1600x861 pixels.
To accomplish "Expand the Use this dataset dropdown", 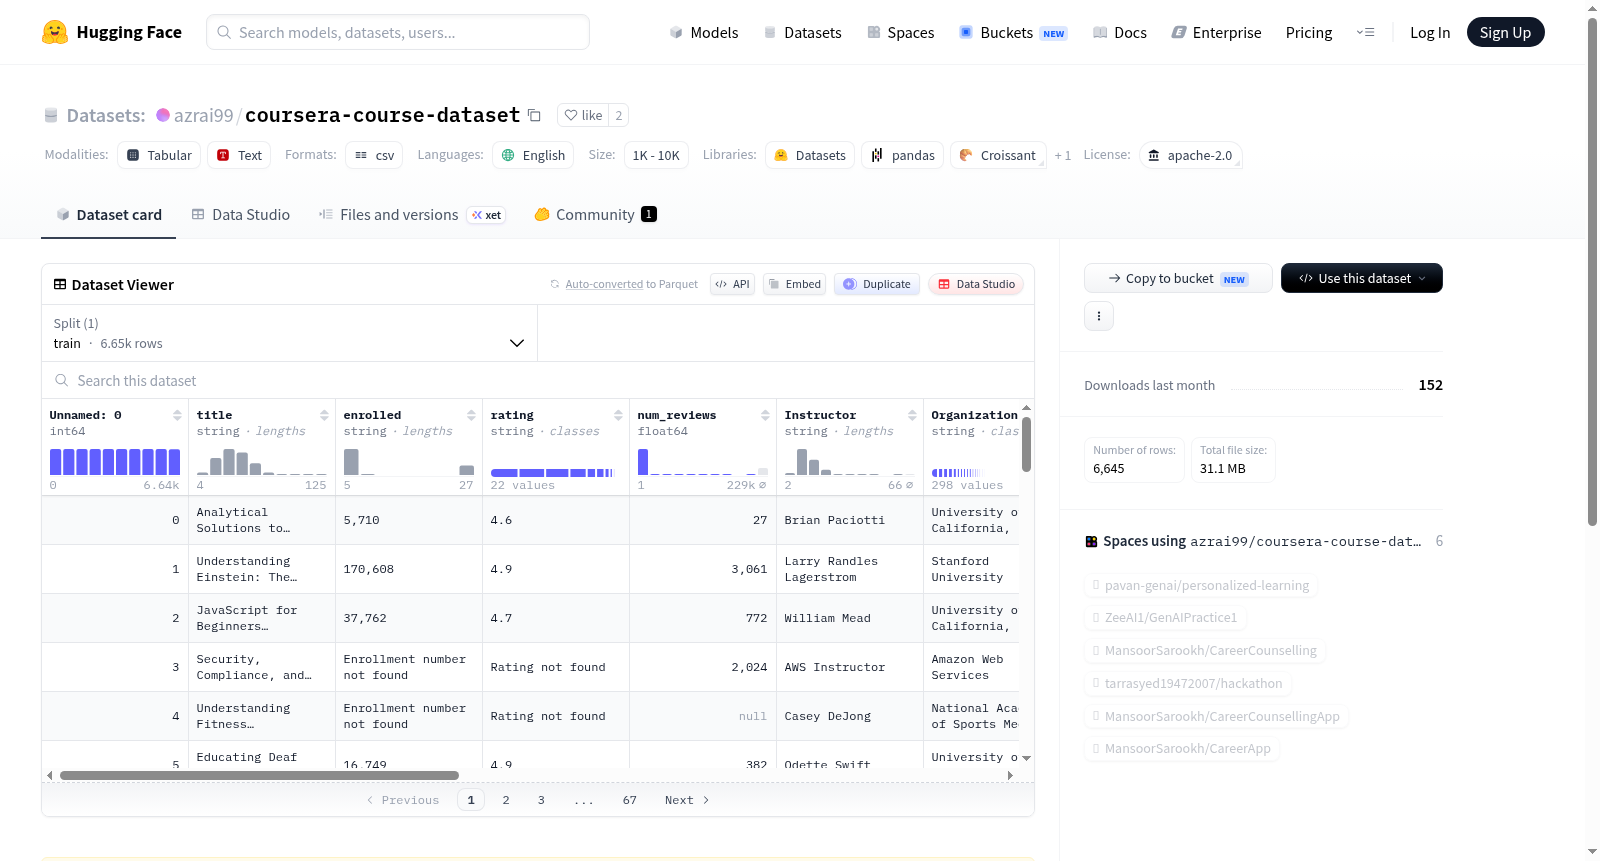I will point(1362,278).
